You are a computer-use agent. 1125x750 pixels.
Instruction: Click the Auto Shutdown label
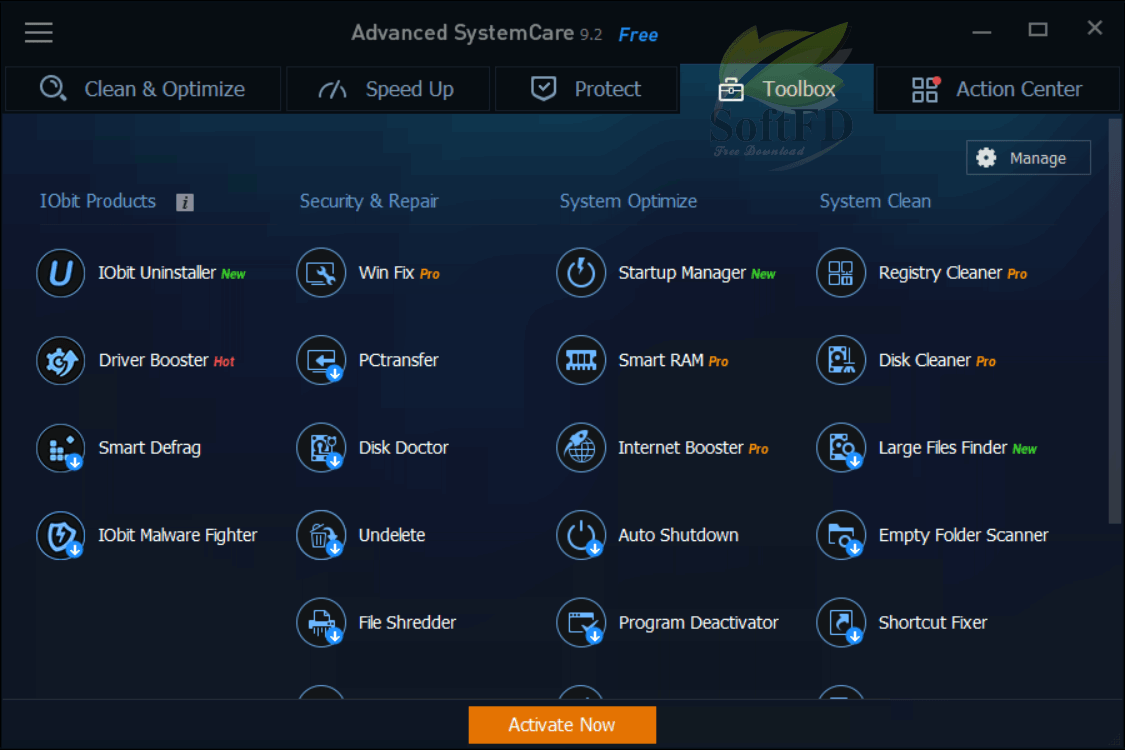point(678,535)
